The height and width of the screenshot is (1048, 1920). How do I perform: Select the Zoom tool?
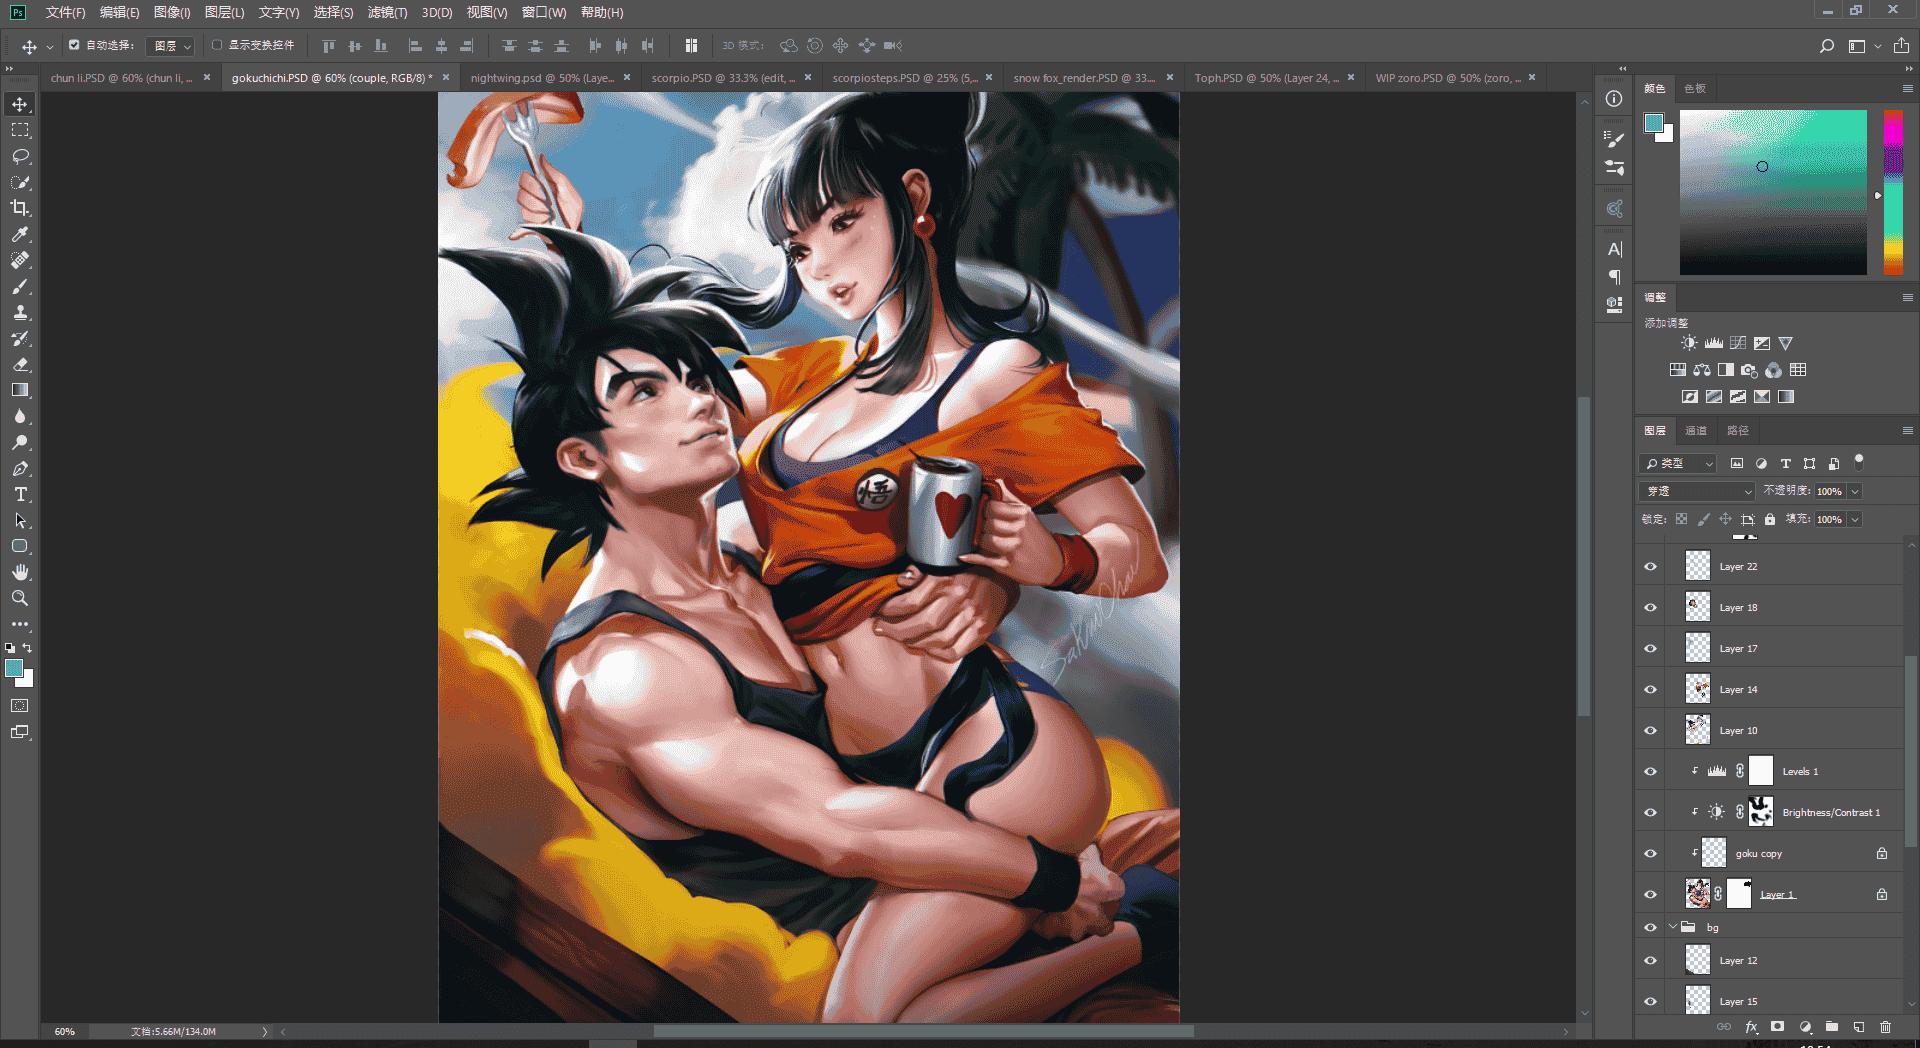(20, 598)
